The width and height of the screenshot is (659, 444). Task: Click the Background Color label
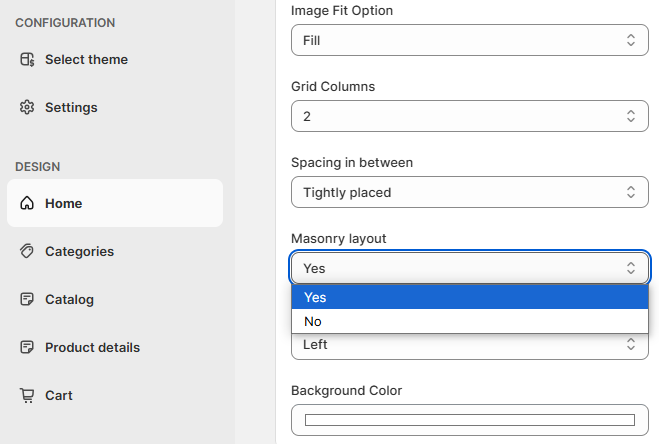(x=346, y=391)
